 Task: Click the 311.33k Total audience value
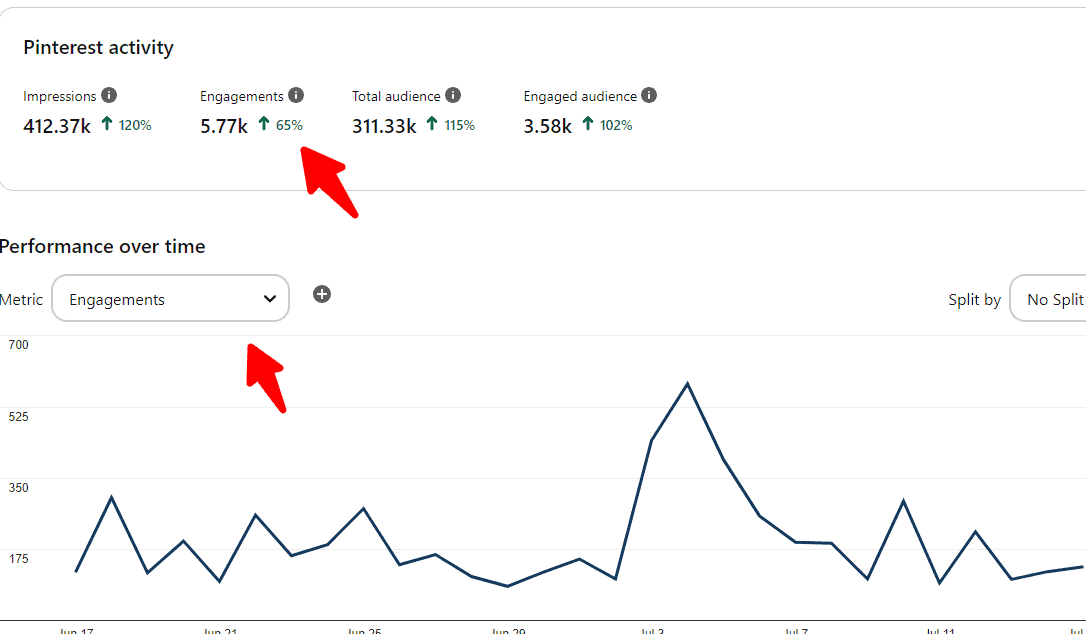point(384,126)
